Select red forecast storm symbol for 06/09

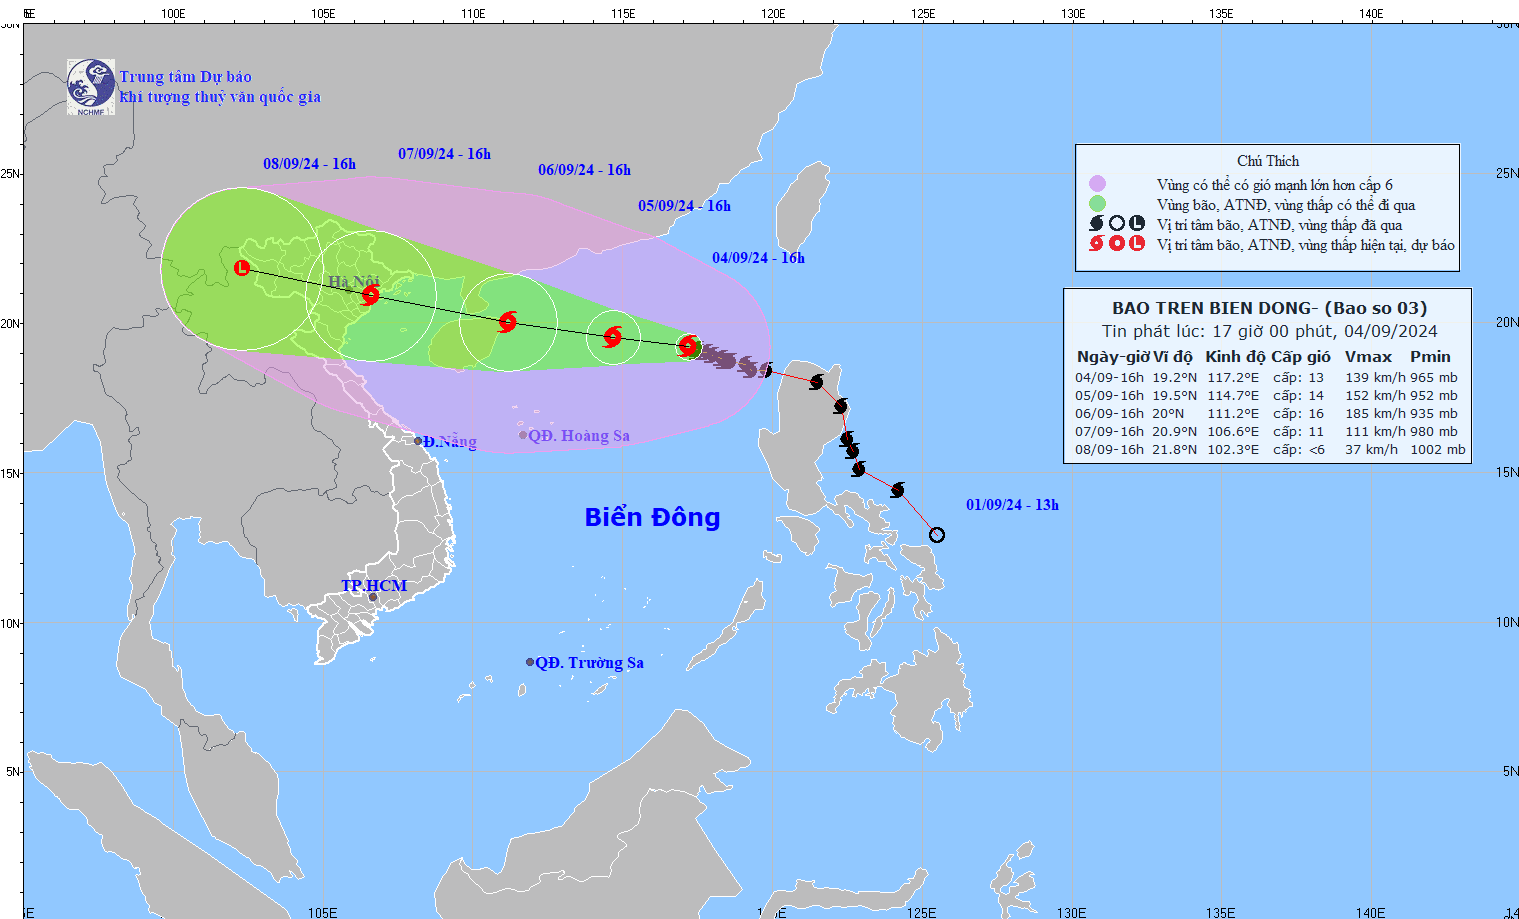tap(508, 322)
